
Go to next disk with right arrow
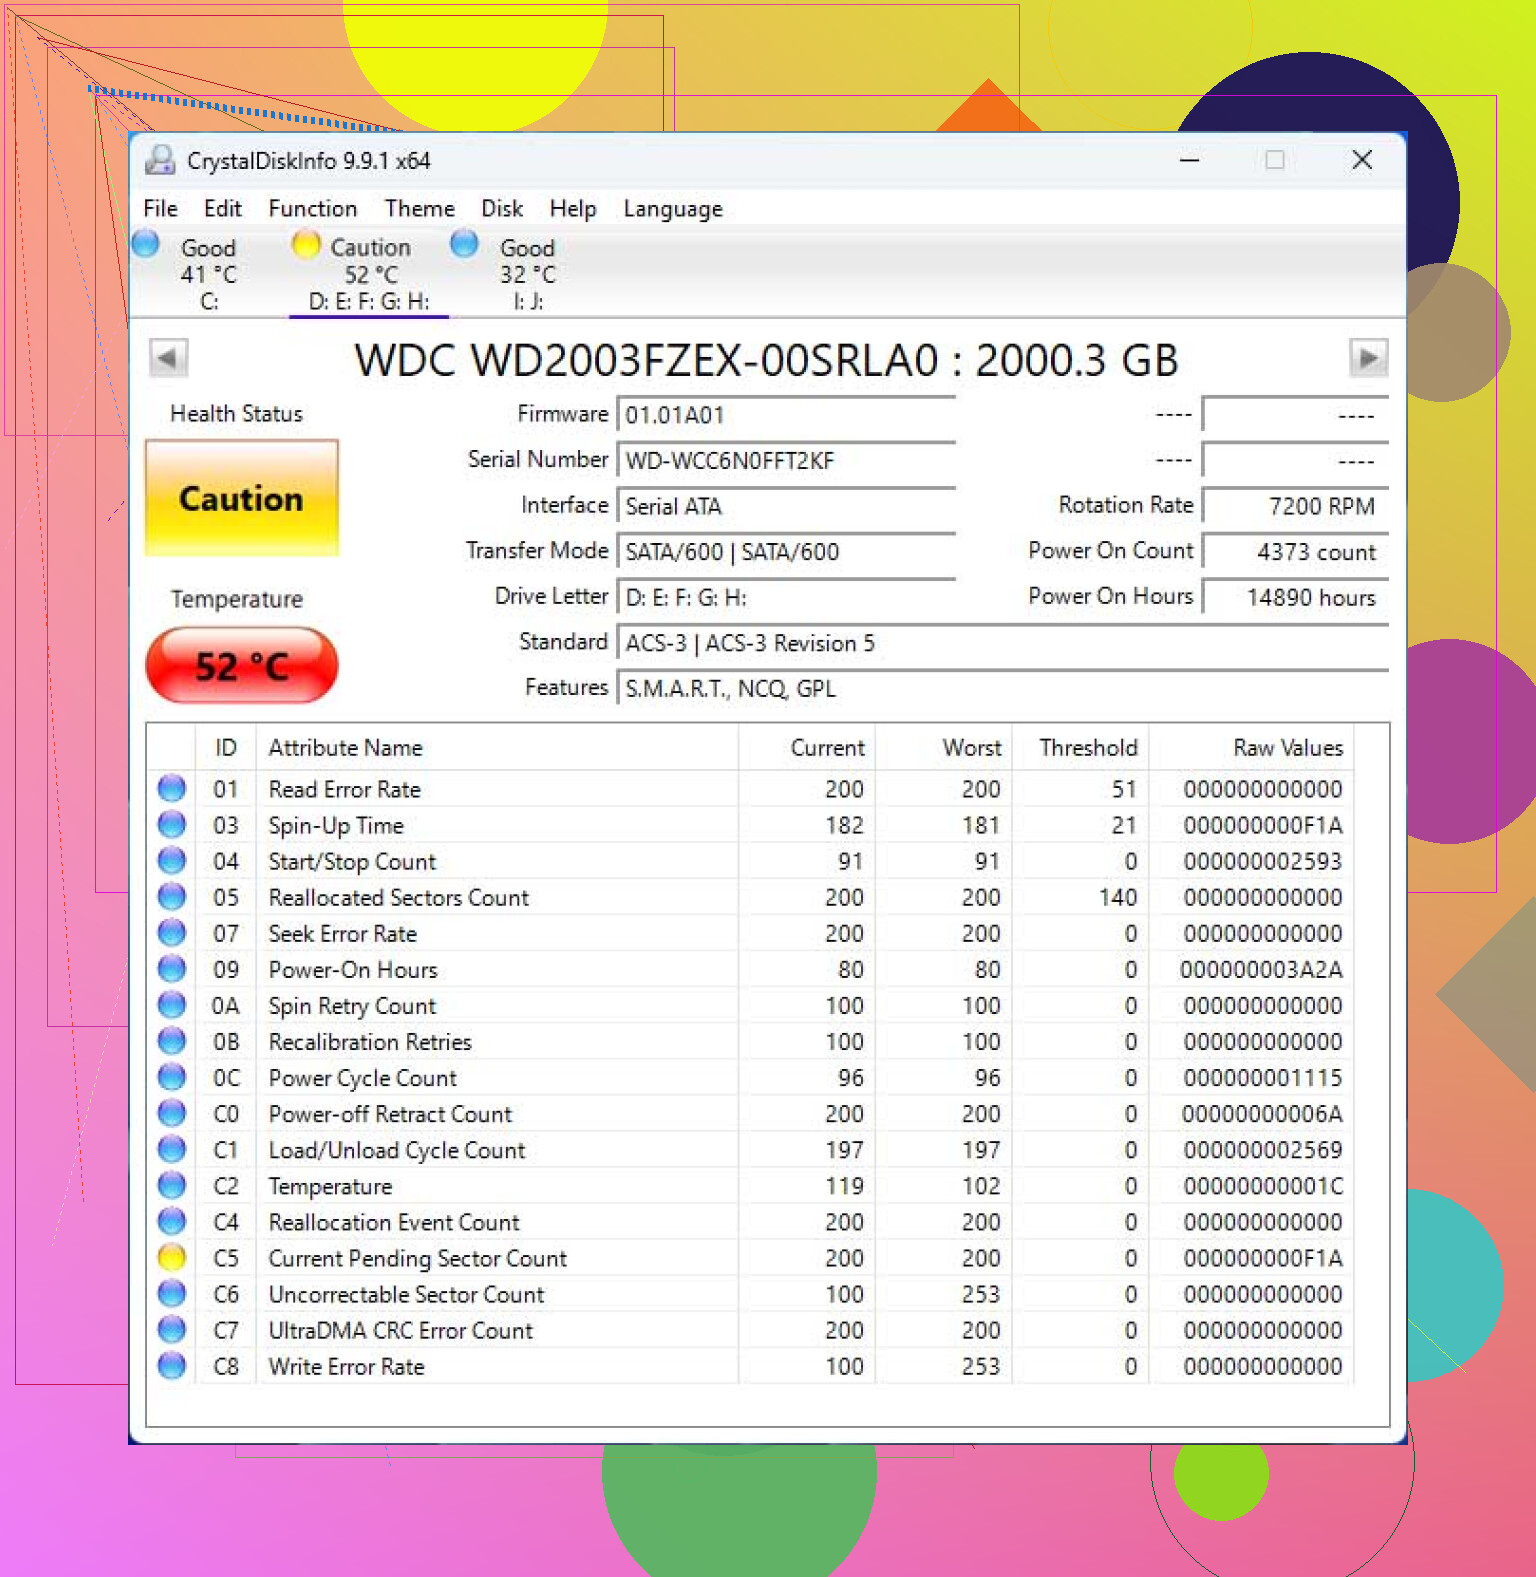tap(1368, 358)
